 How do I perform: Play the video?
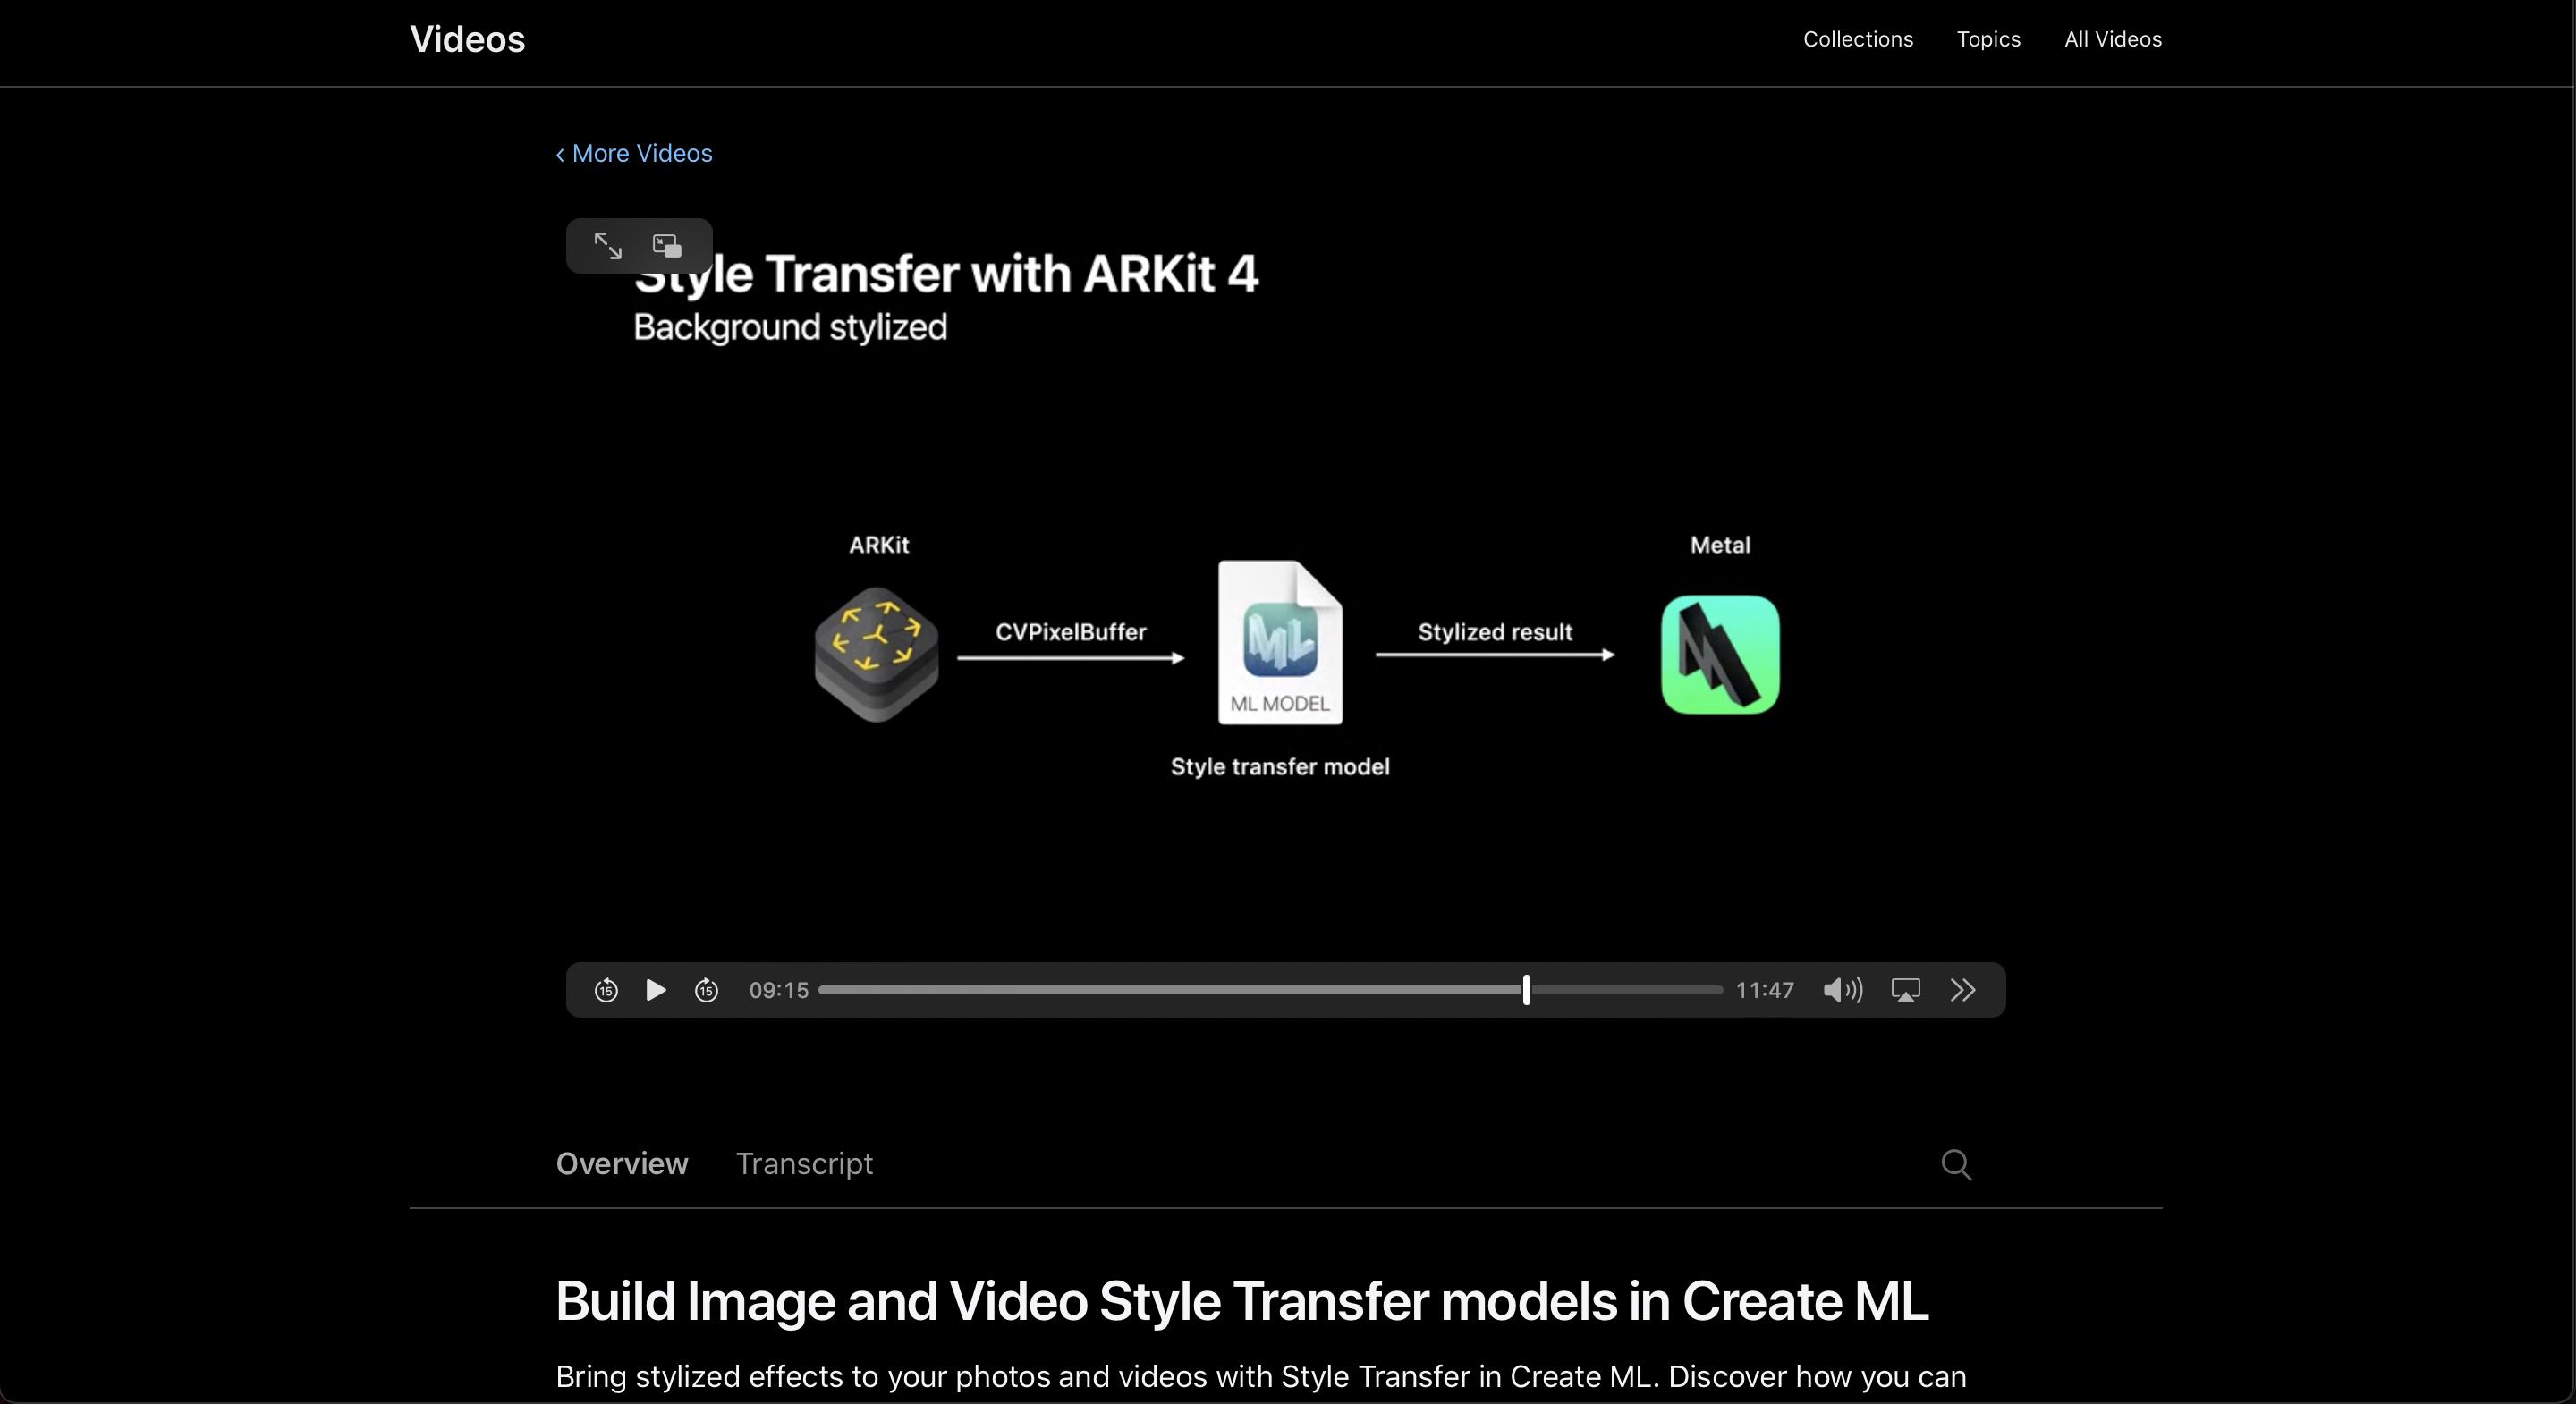pos(656,990)
